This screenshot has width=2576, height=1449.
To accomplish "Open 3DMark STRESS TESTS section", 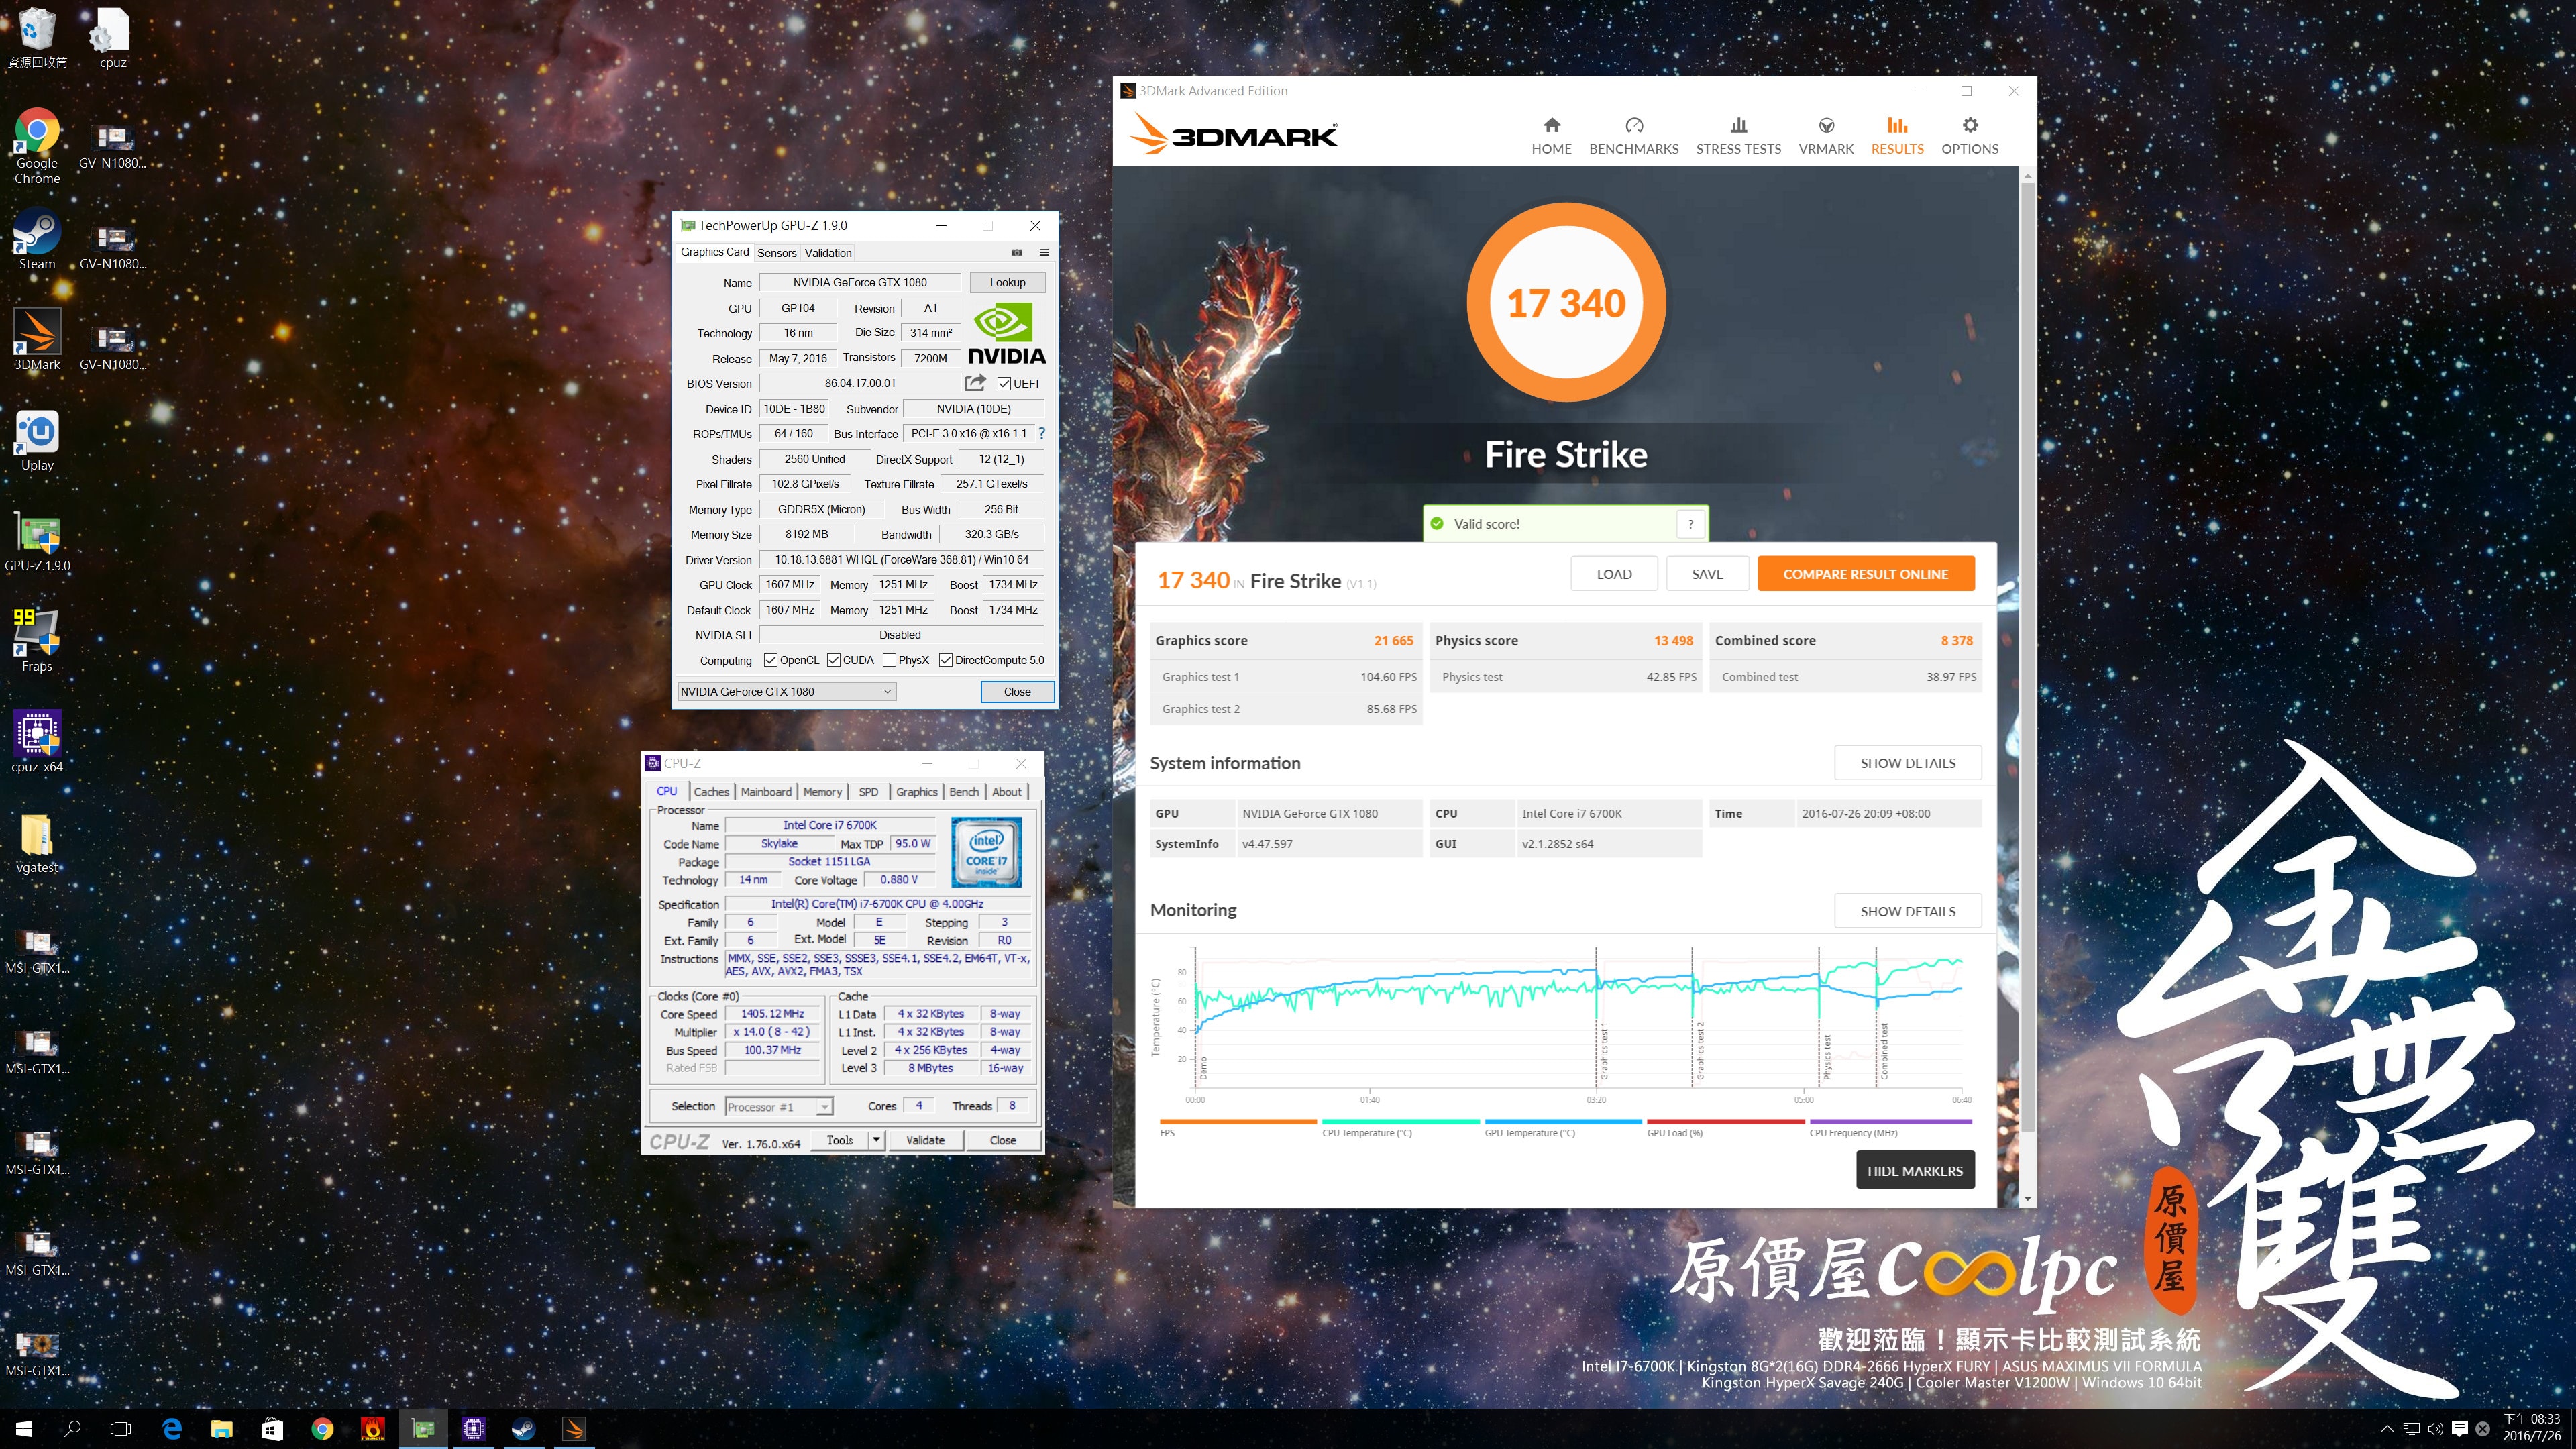I will click(x=1738, y=136).
